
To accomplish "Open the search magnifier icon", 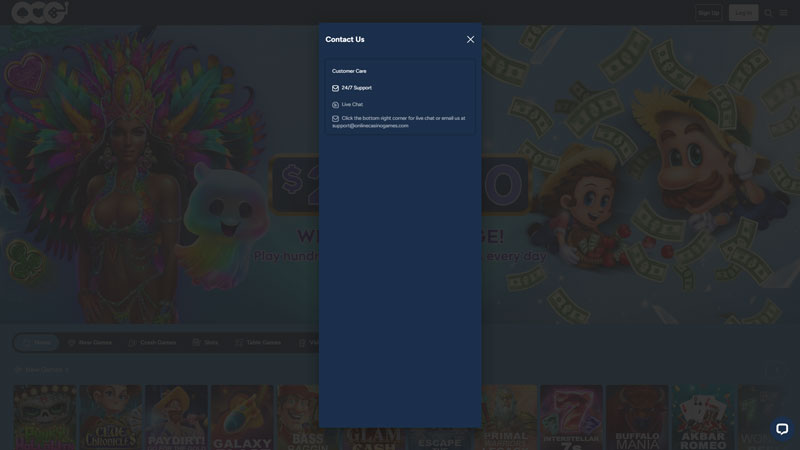I will coord(768,13).
